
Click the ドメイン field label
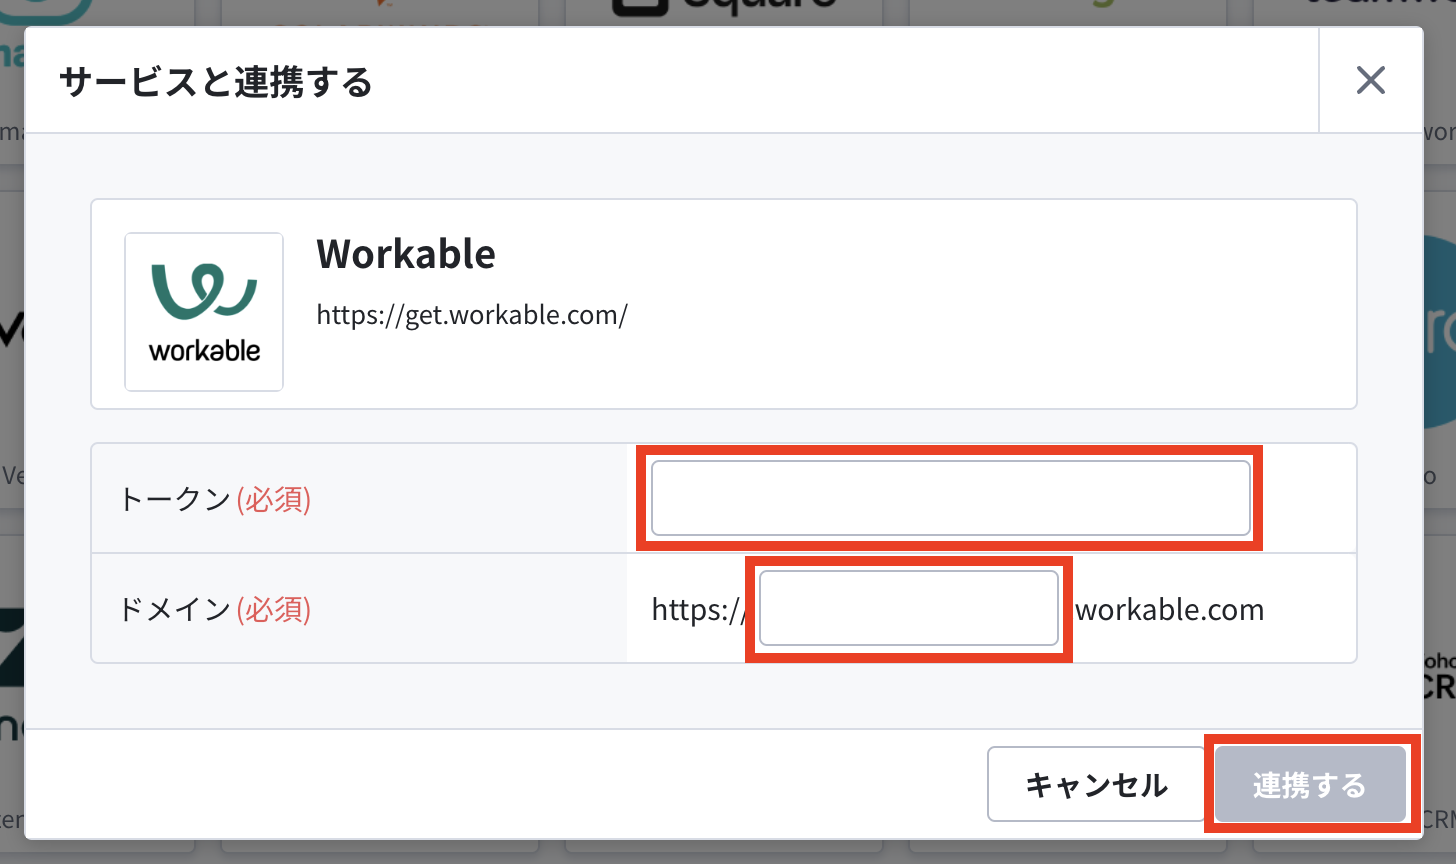[176, 609]
